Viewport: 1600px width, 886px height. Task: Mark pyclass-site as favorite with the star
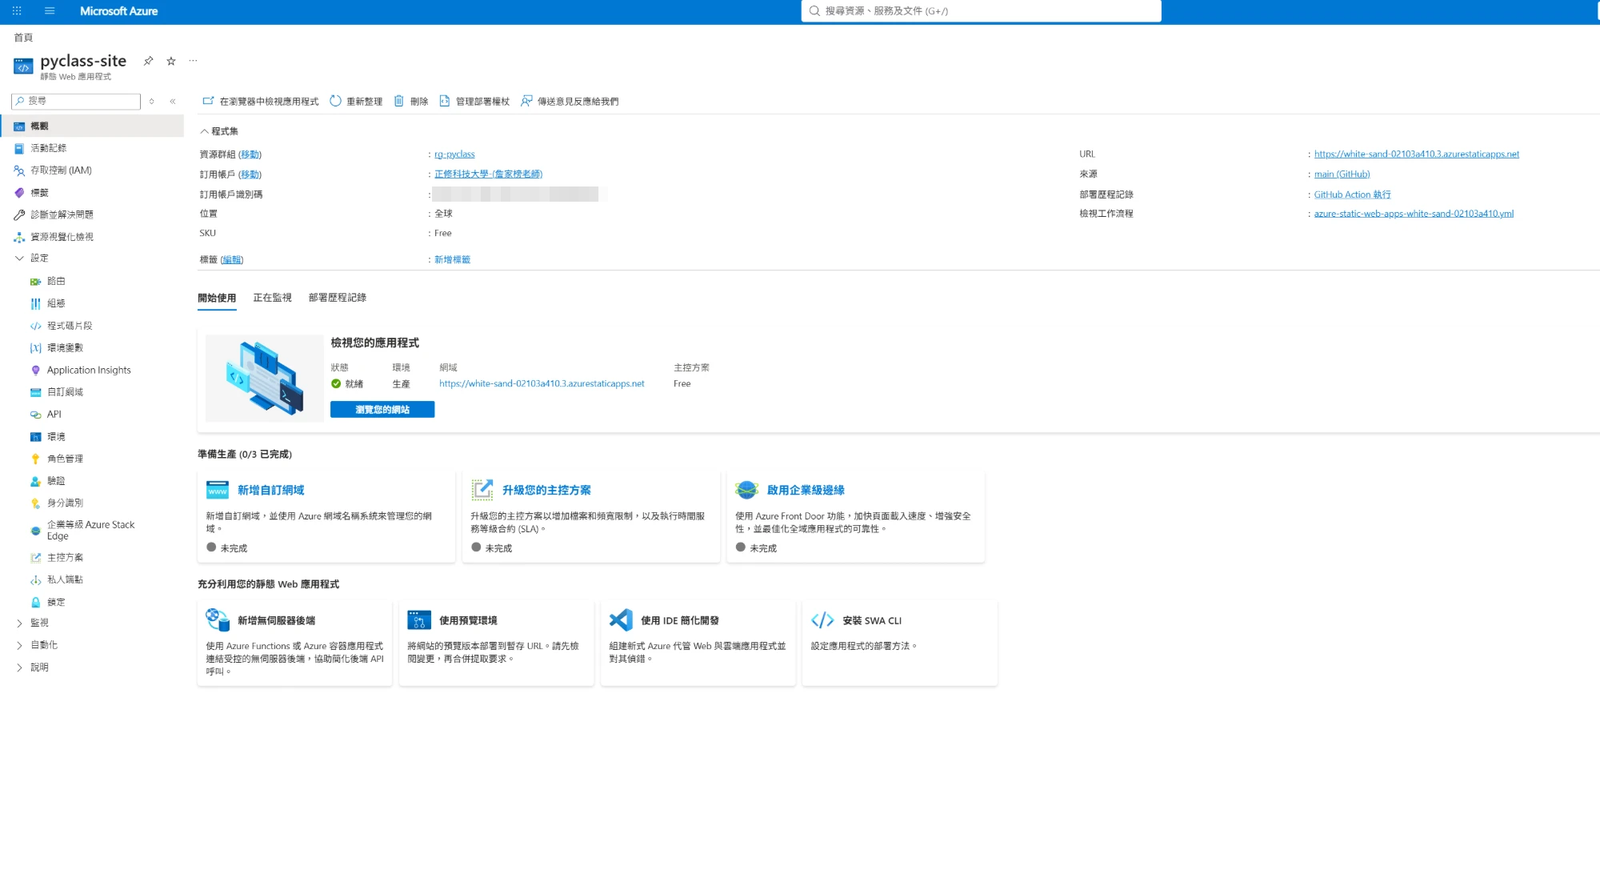171,61
